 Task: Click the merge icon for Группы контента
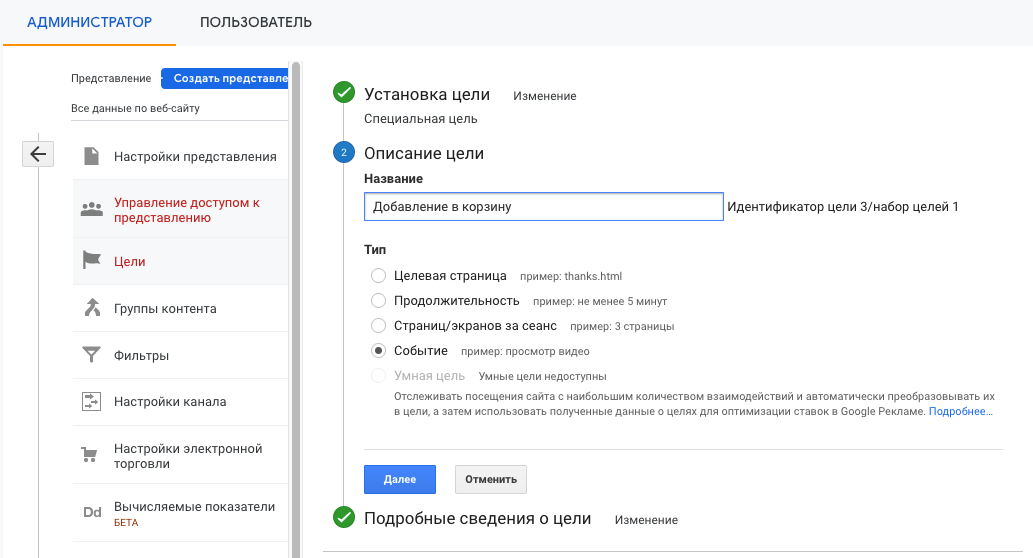(x=92, y=308)
